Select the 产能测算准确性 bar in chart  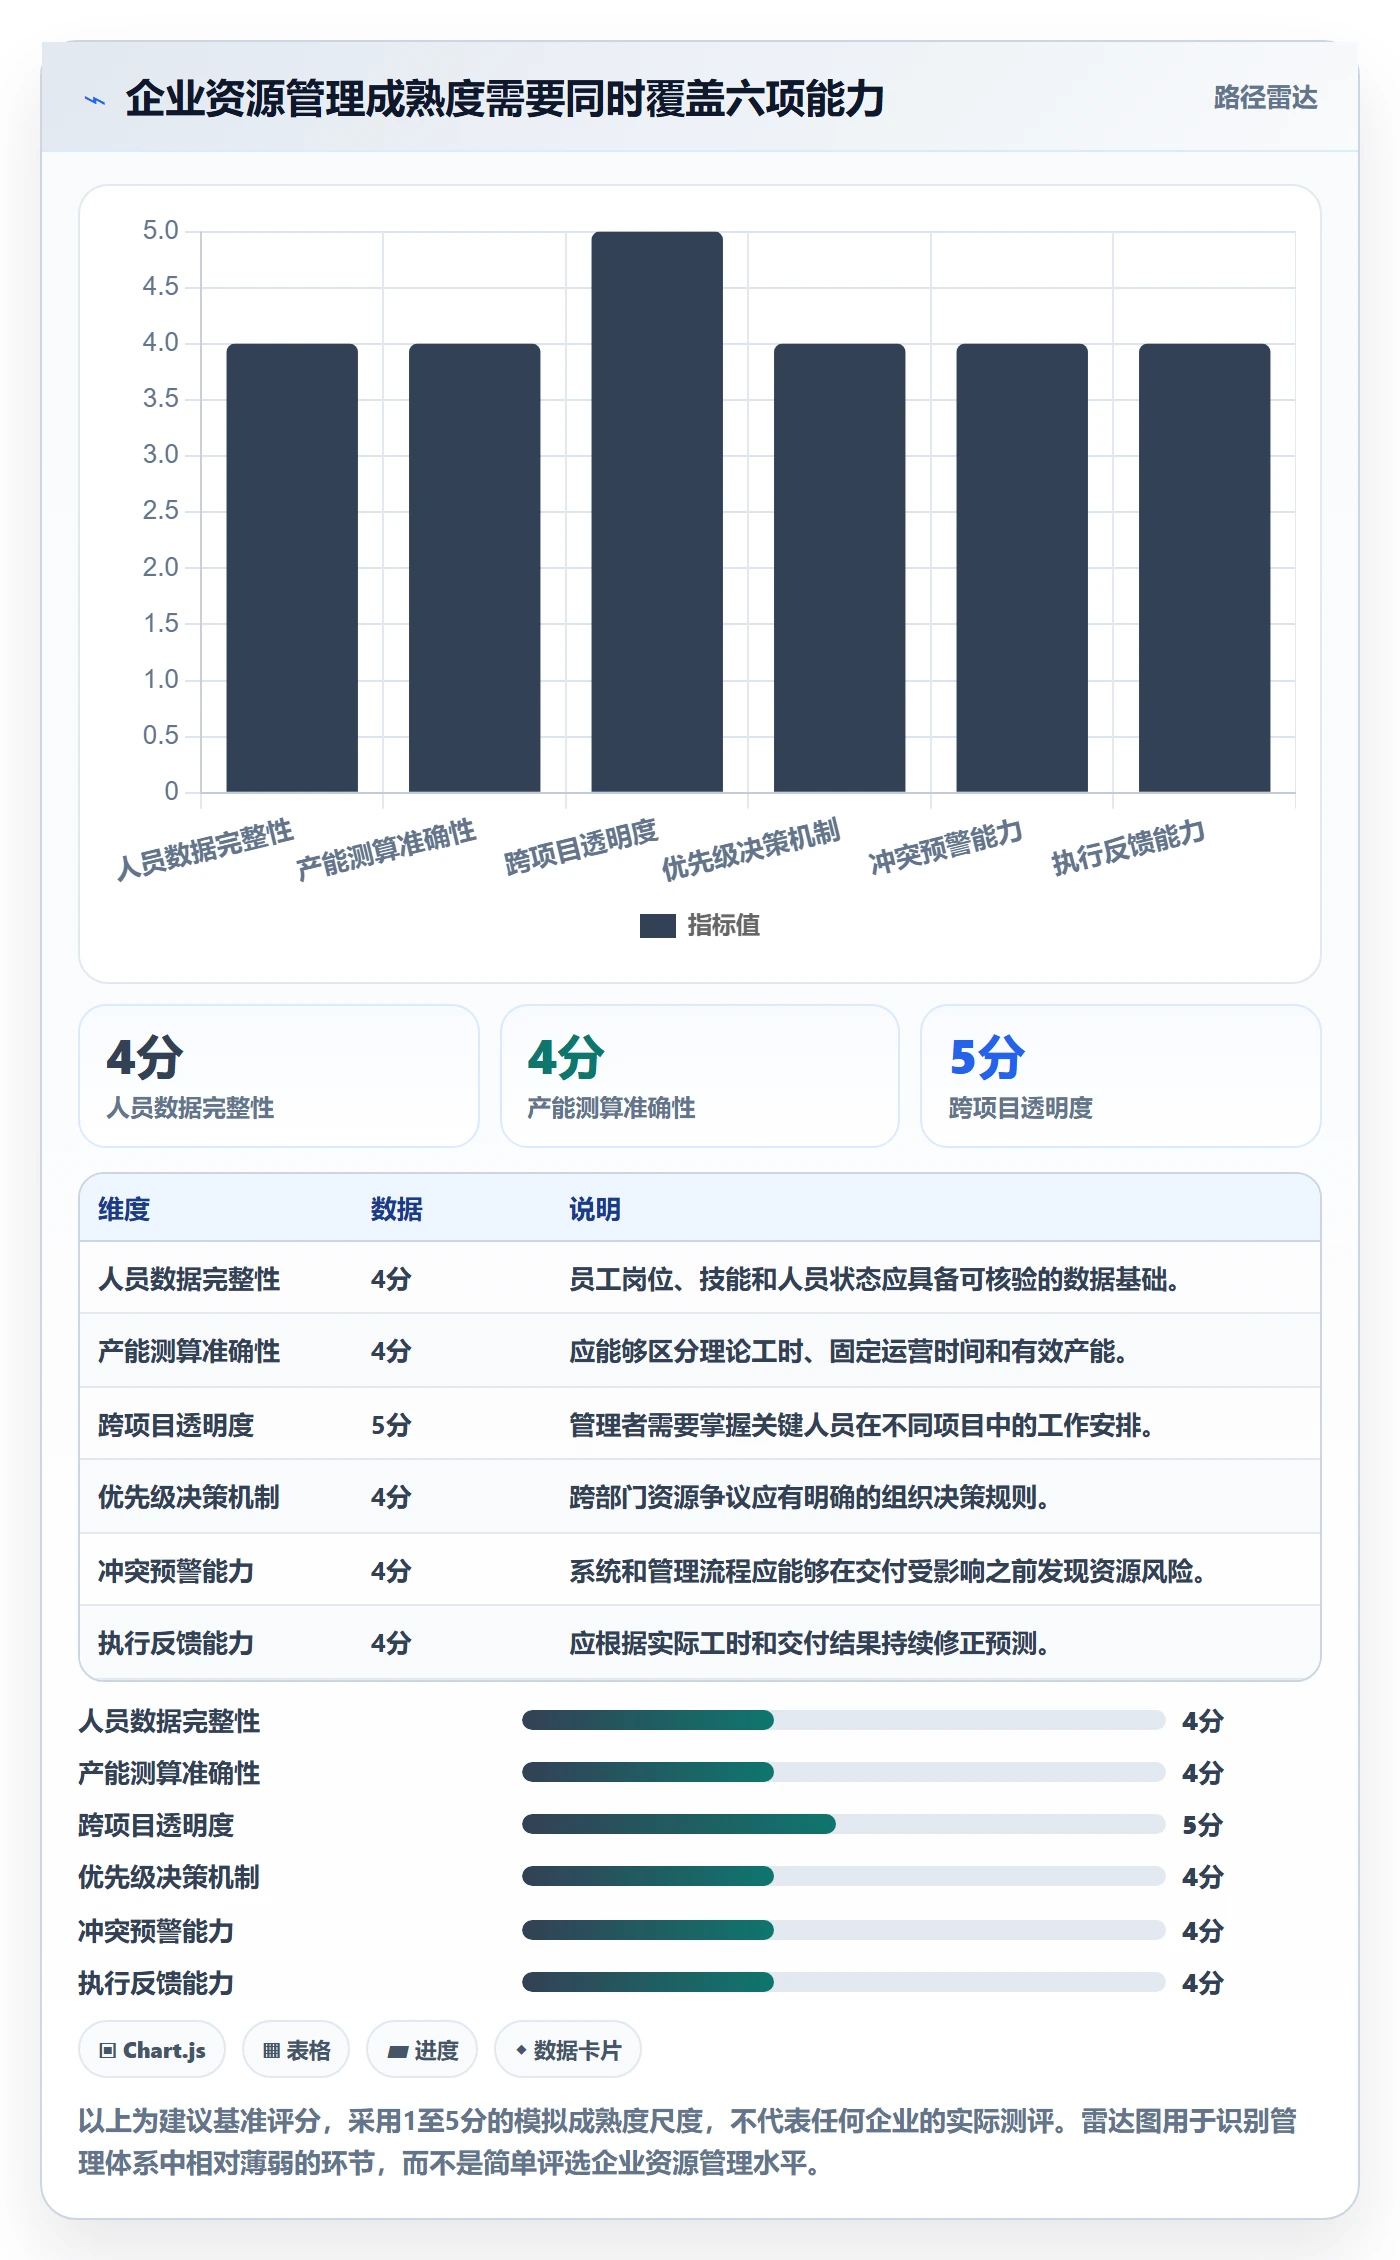[x=474, y=568]
